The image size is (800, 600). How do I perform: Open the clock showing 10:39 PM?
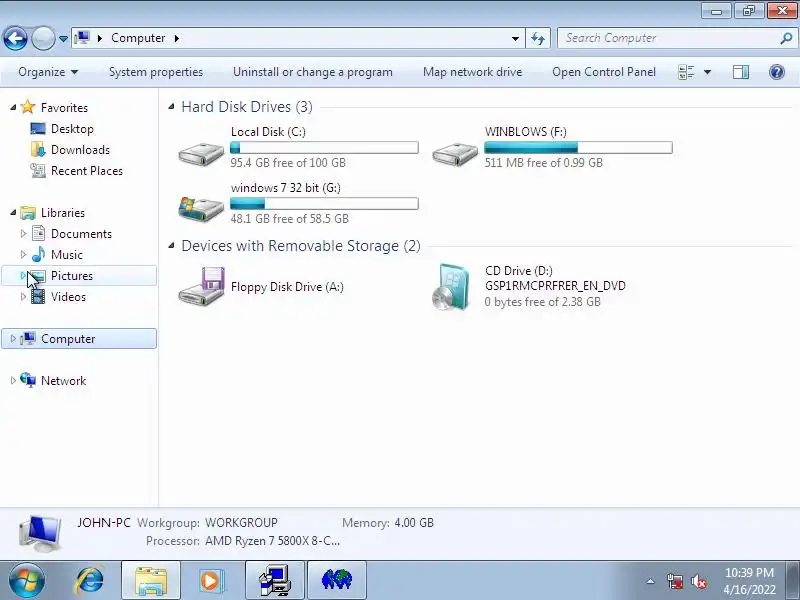tap(749, 581)
